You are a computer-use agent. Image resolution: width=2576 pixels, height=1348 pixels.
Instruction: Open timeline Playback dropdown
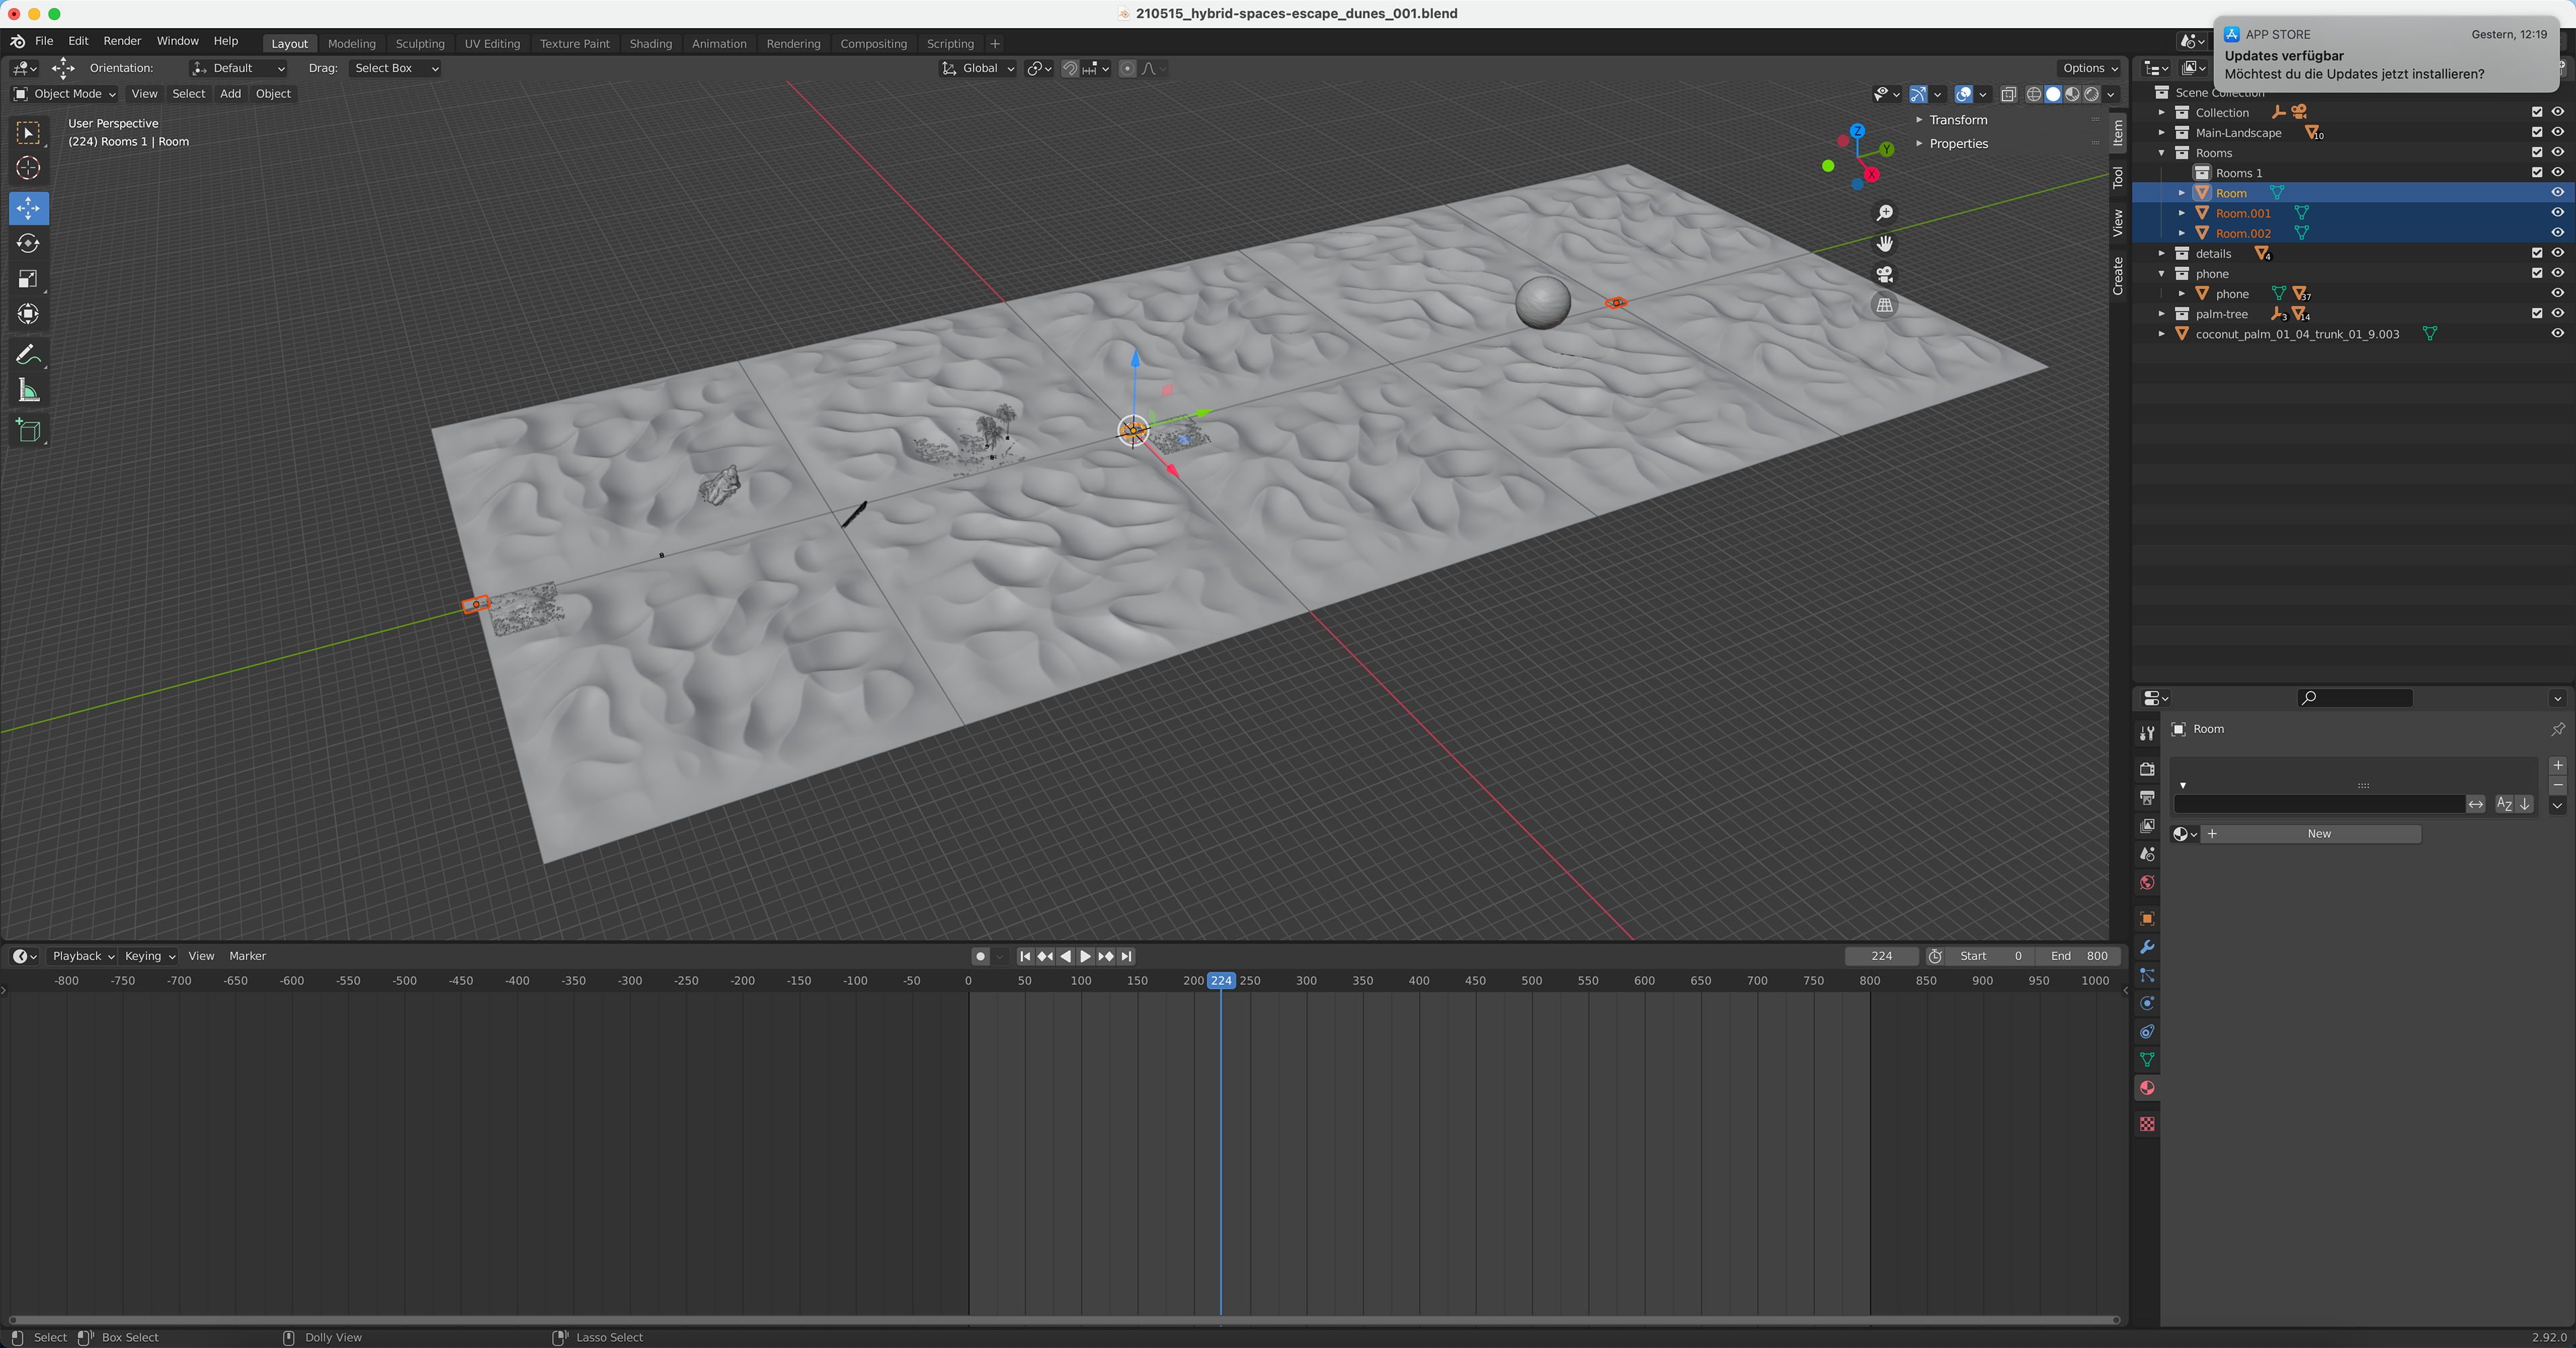click(83, 956)
